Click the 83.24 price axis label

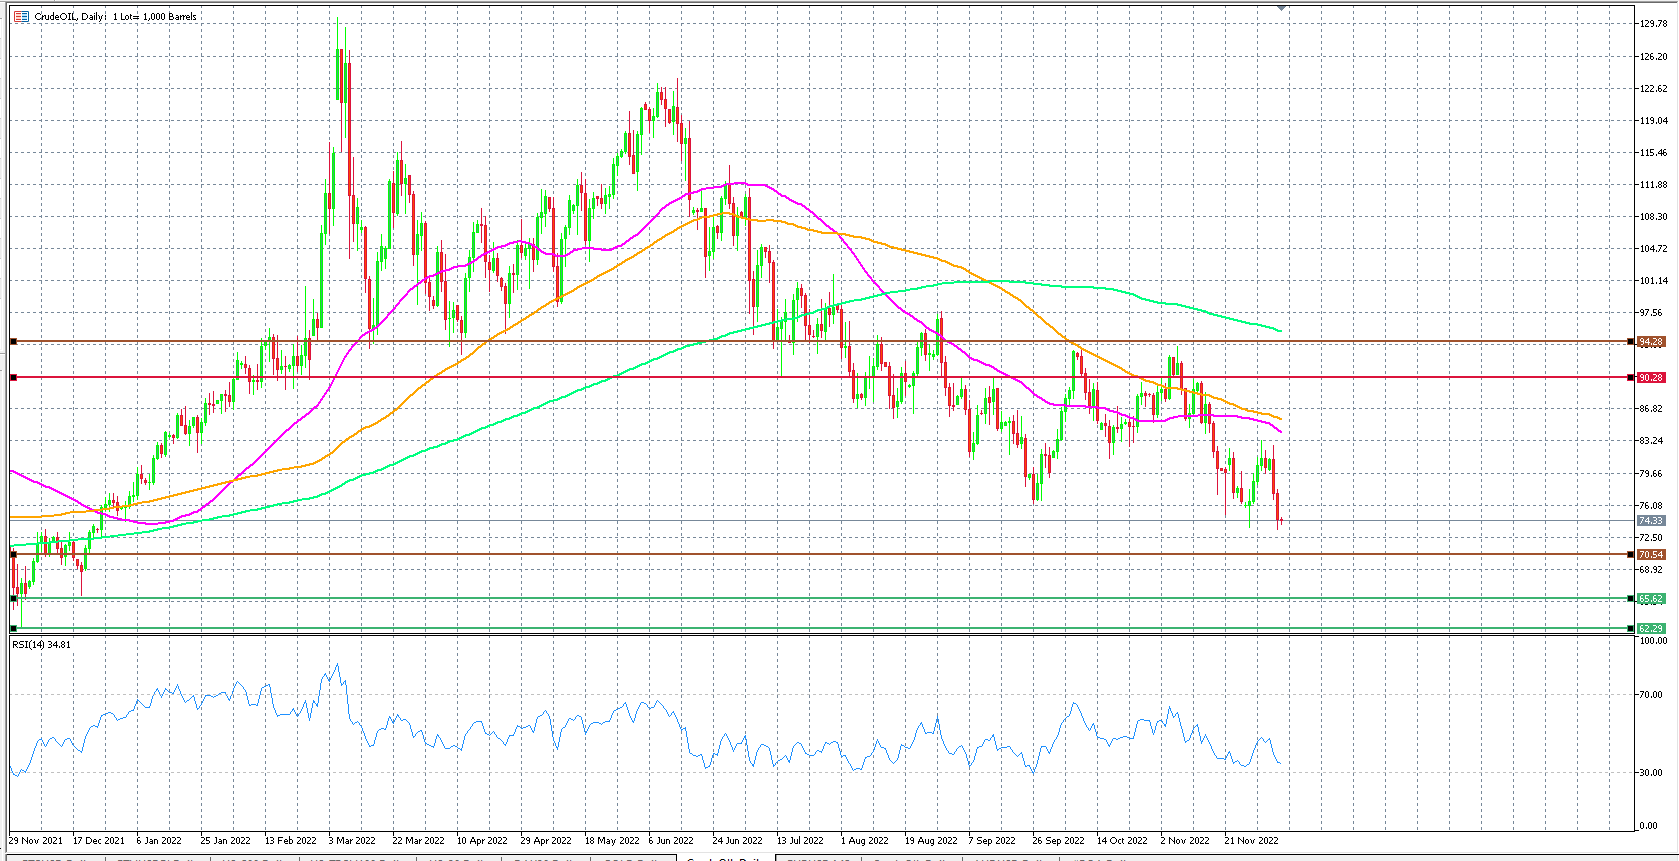[x=1652, y=441]
